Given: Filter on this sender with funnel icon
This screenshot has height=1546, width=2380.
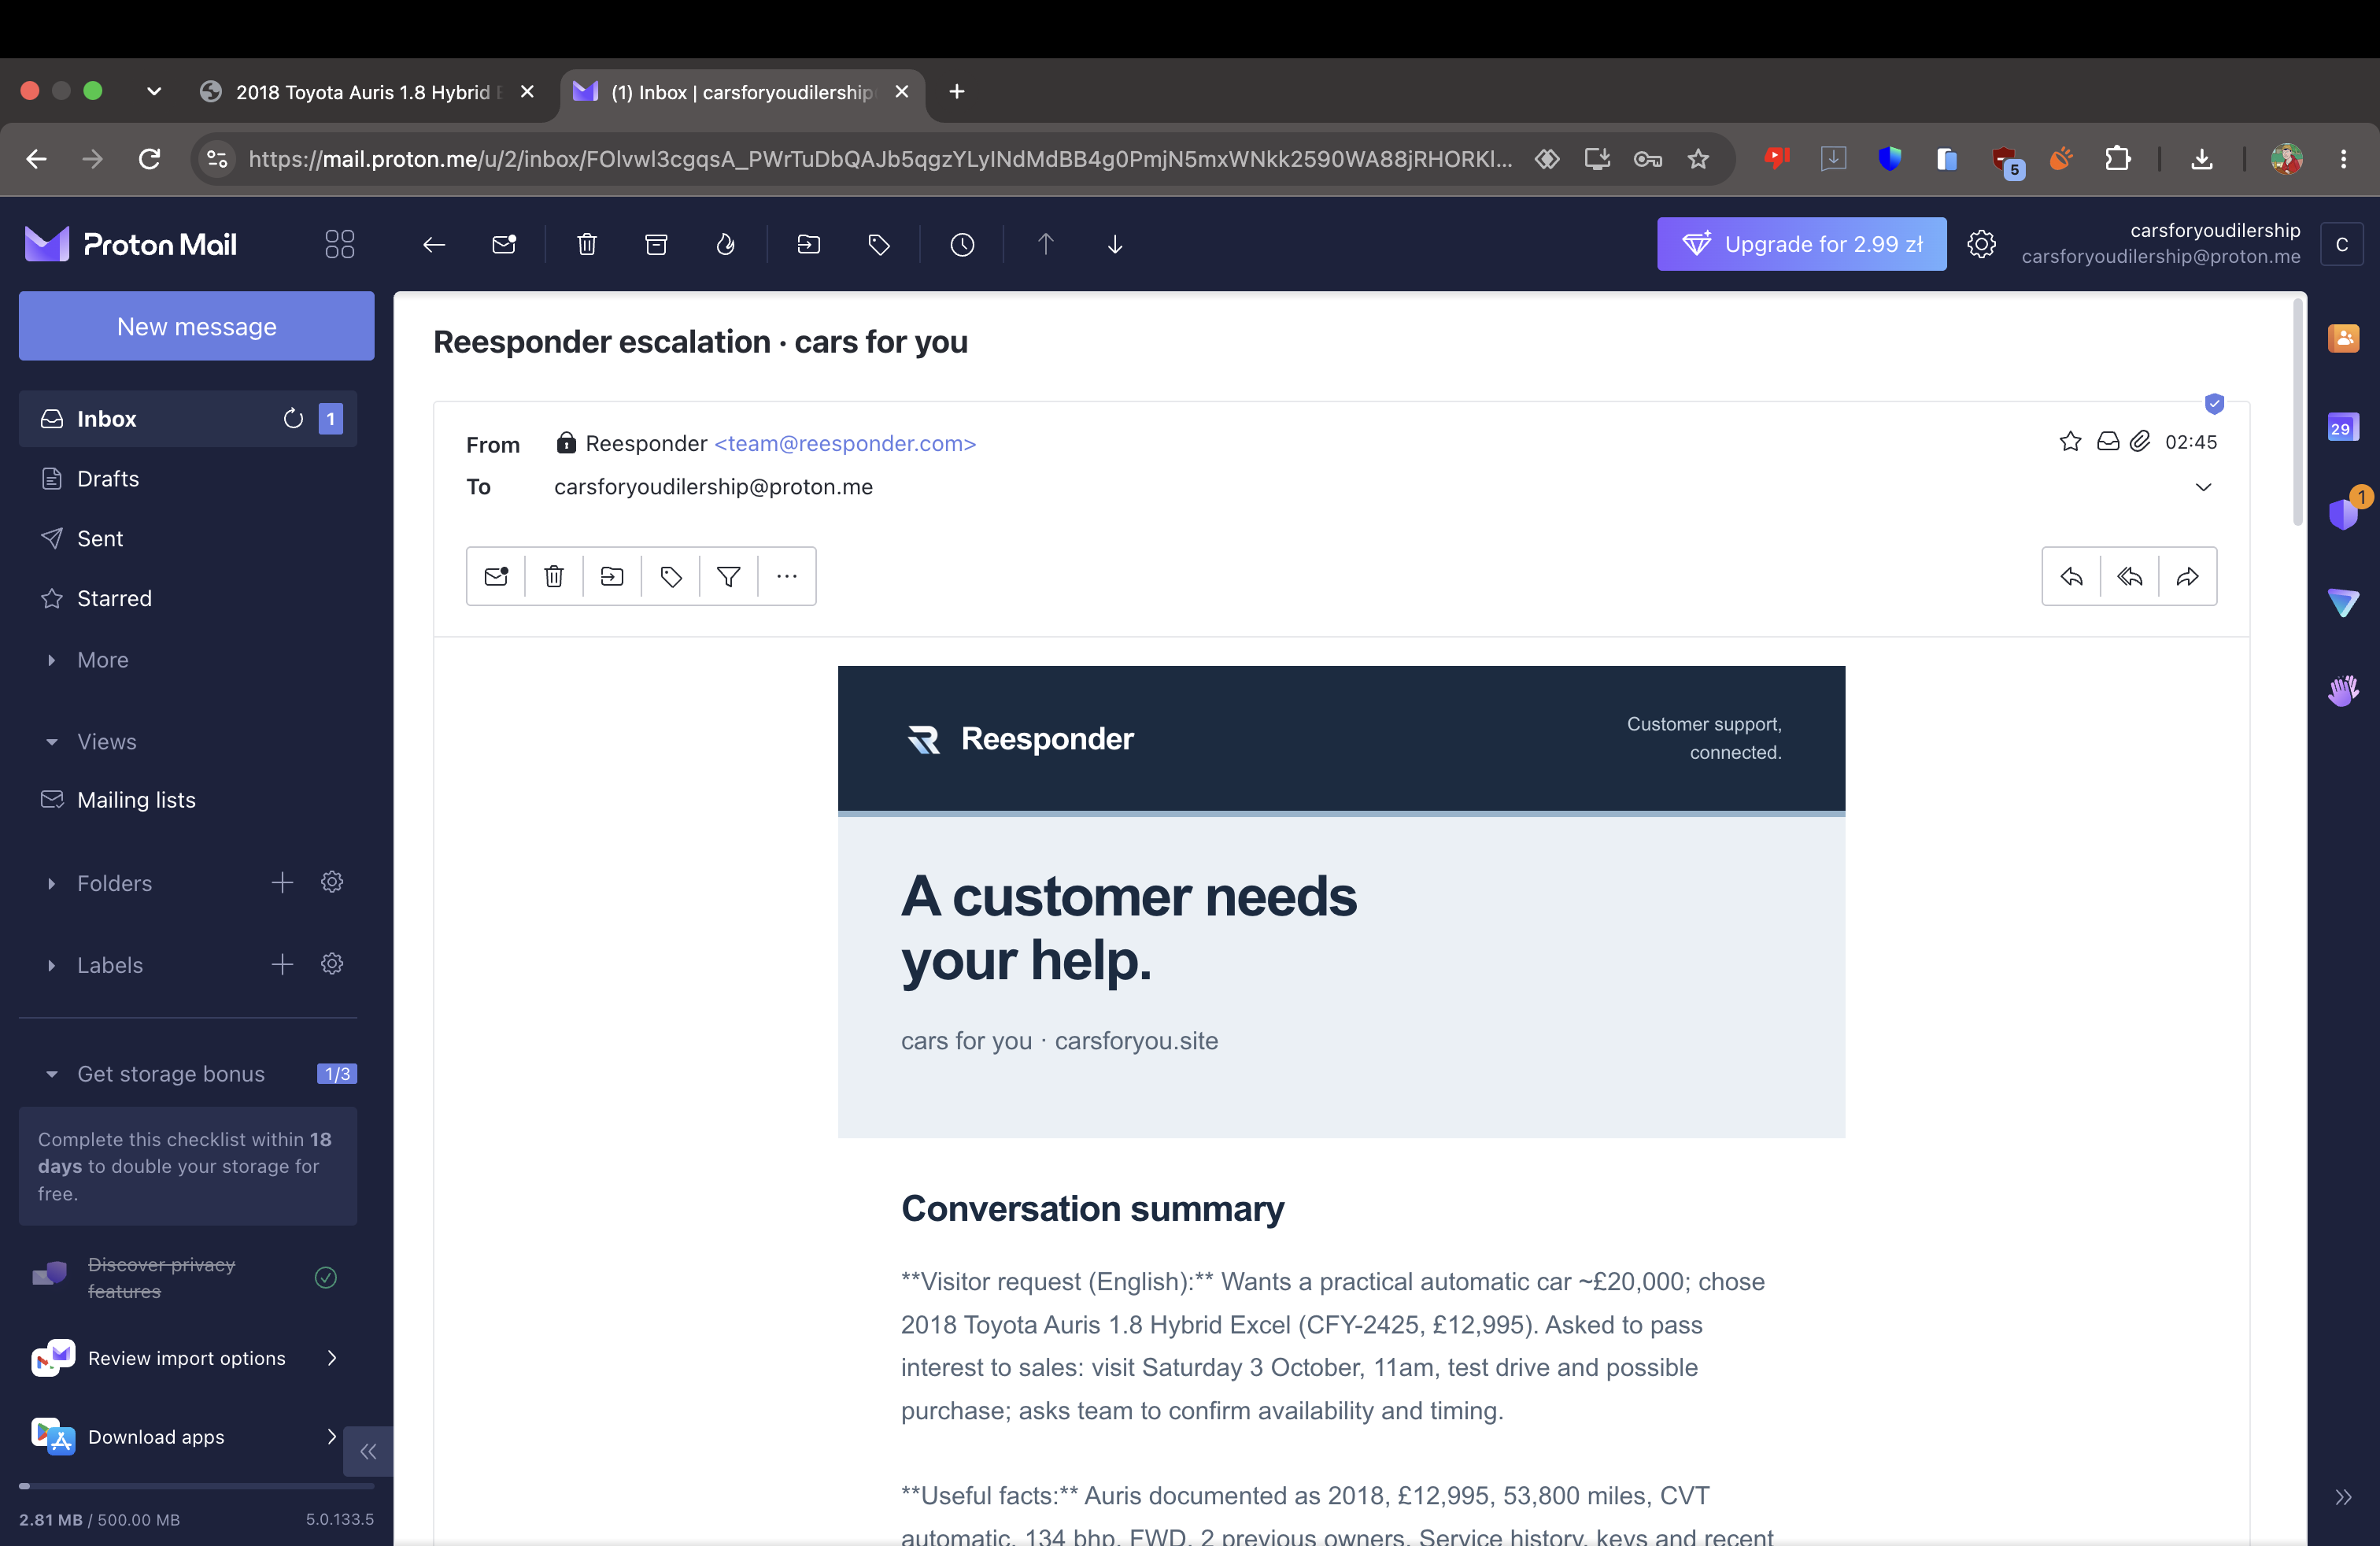Looking at the screenshot, I should click(729, 576).
